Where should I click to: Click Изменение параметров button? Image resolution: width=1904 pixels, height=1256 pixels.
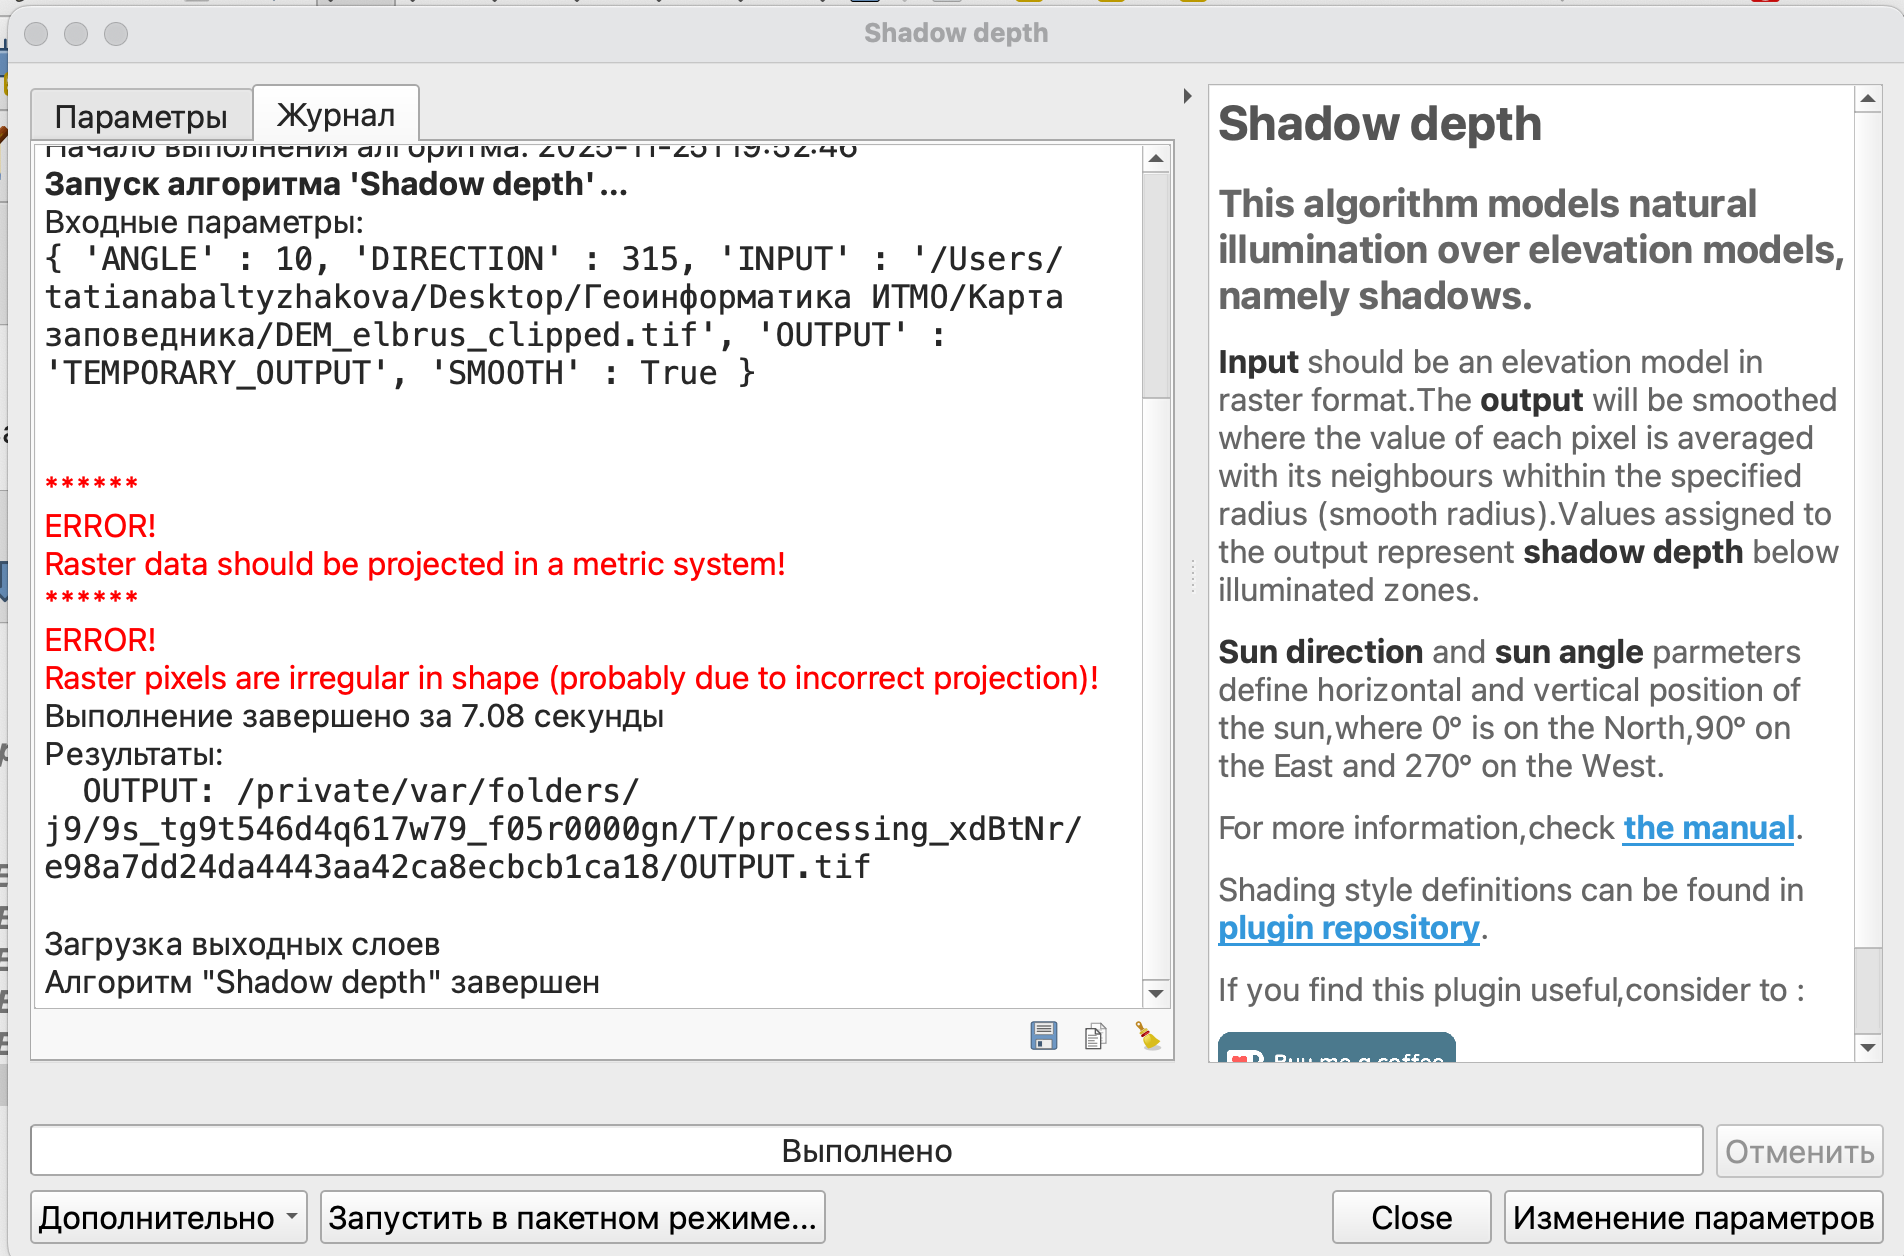[1692, 1217]
